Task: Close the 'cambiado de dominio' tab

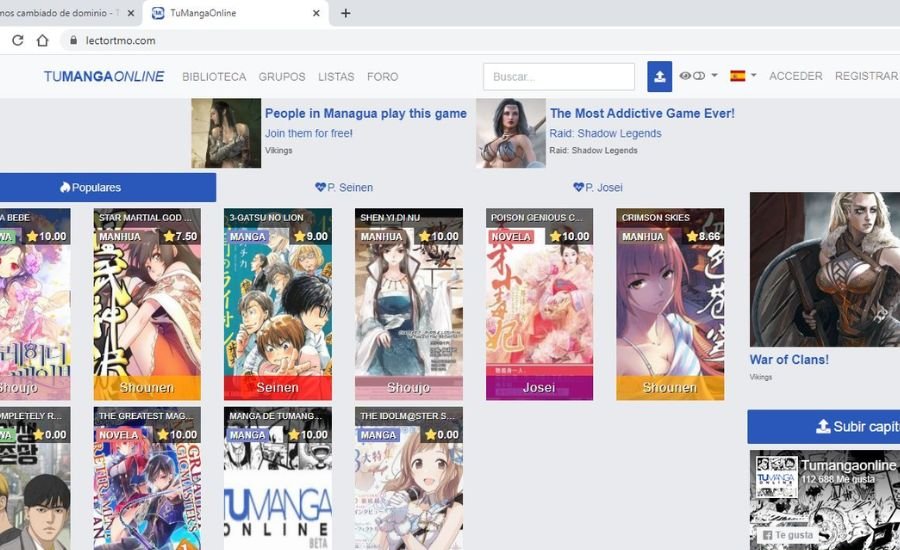Action: 131,13
